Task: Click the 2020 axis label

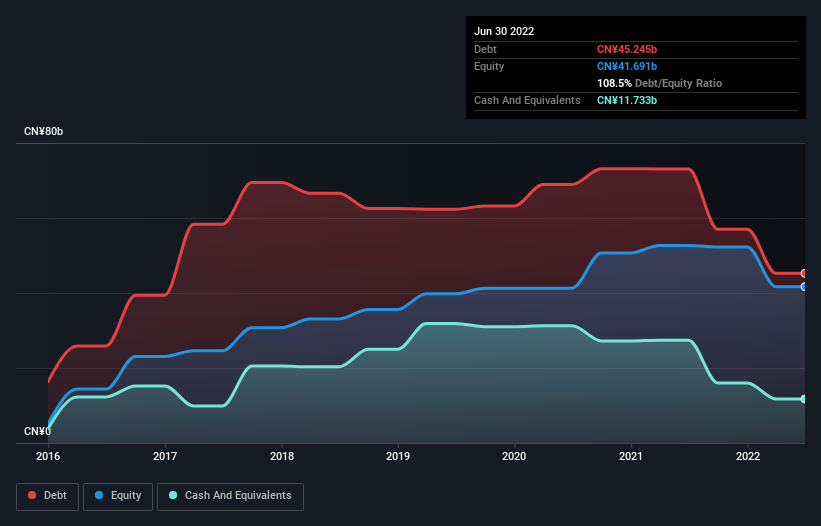Action: click(x=514, y=456)
